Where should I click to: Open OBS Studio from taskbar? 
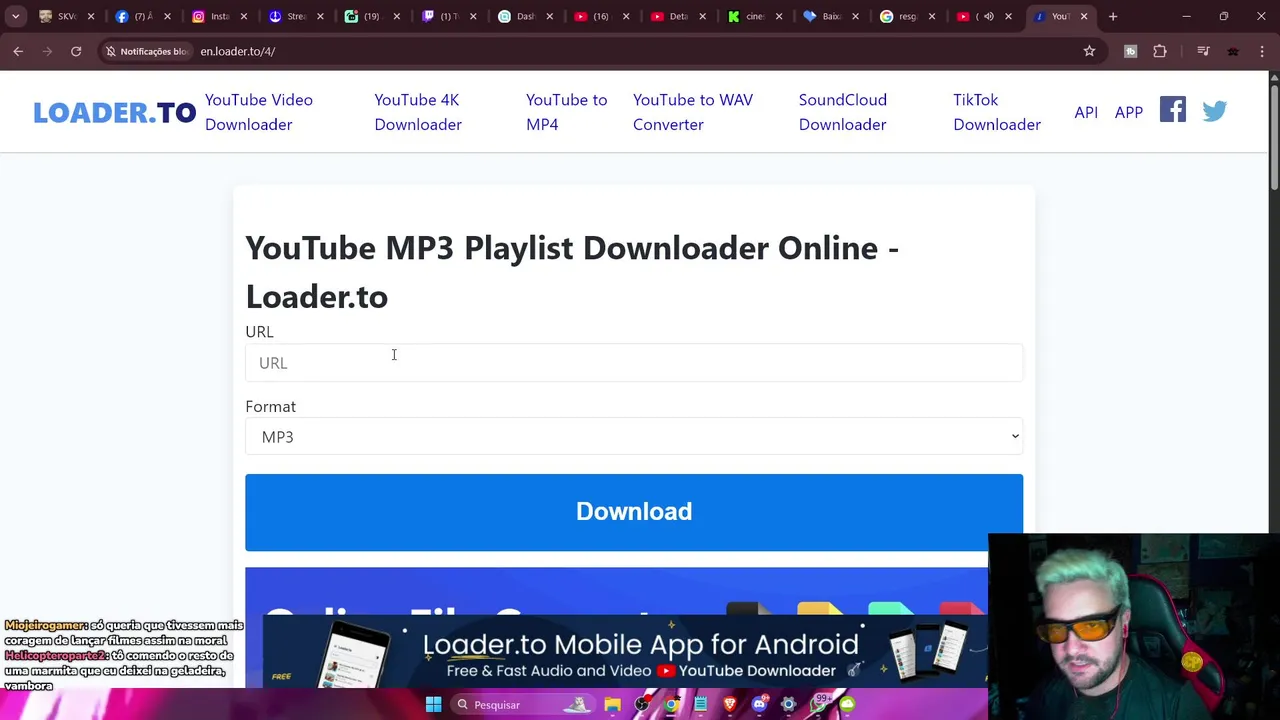[x=642, y=705]
